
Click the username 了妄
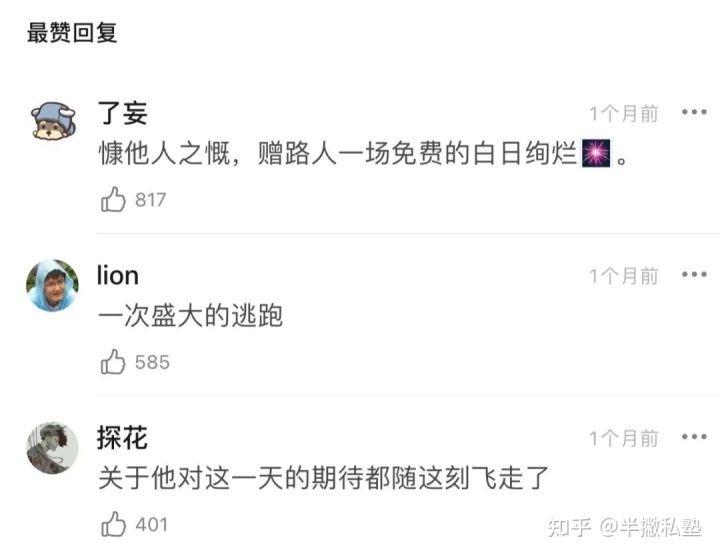click(x=122, y=113)
